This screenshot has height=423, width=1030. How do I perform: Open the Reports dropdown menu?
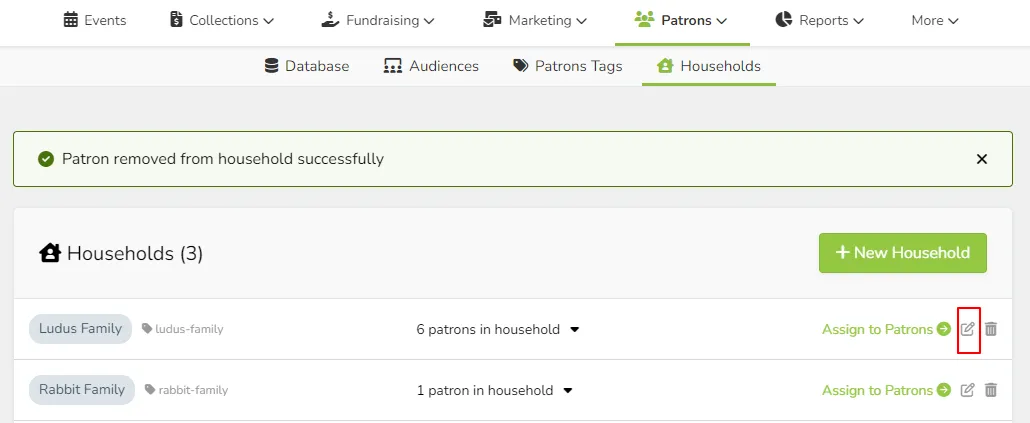[819, 20]
